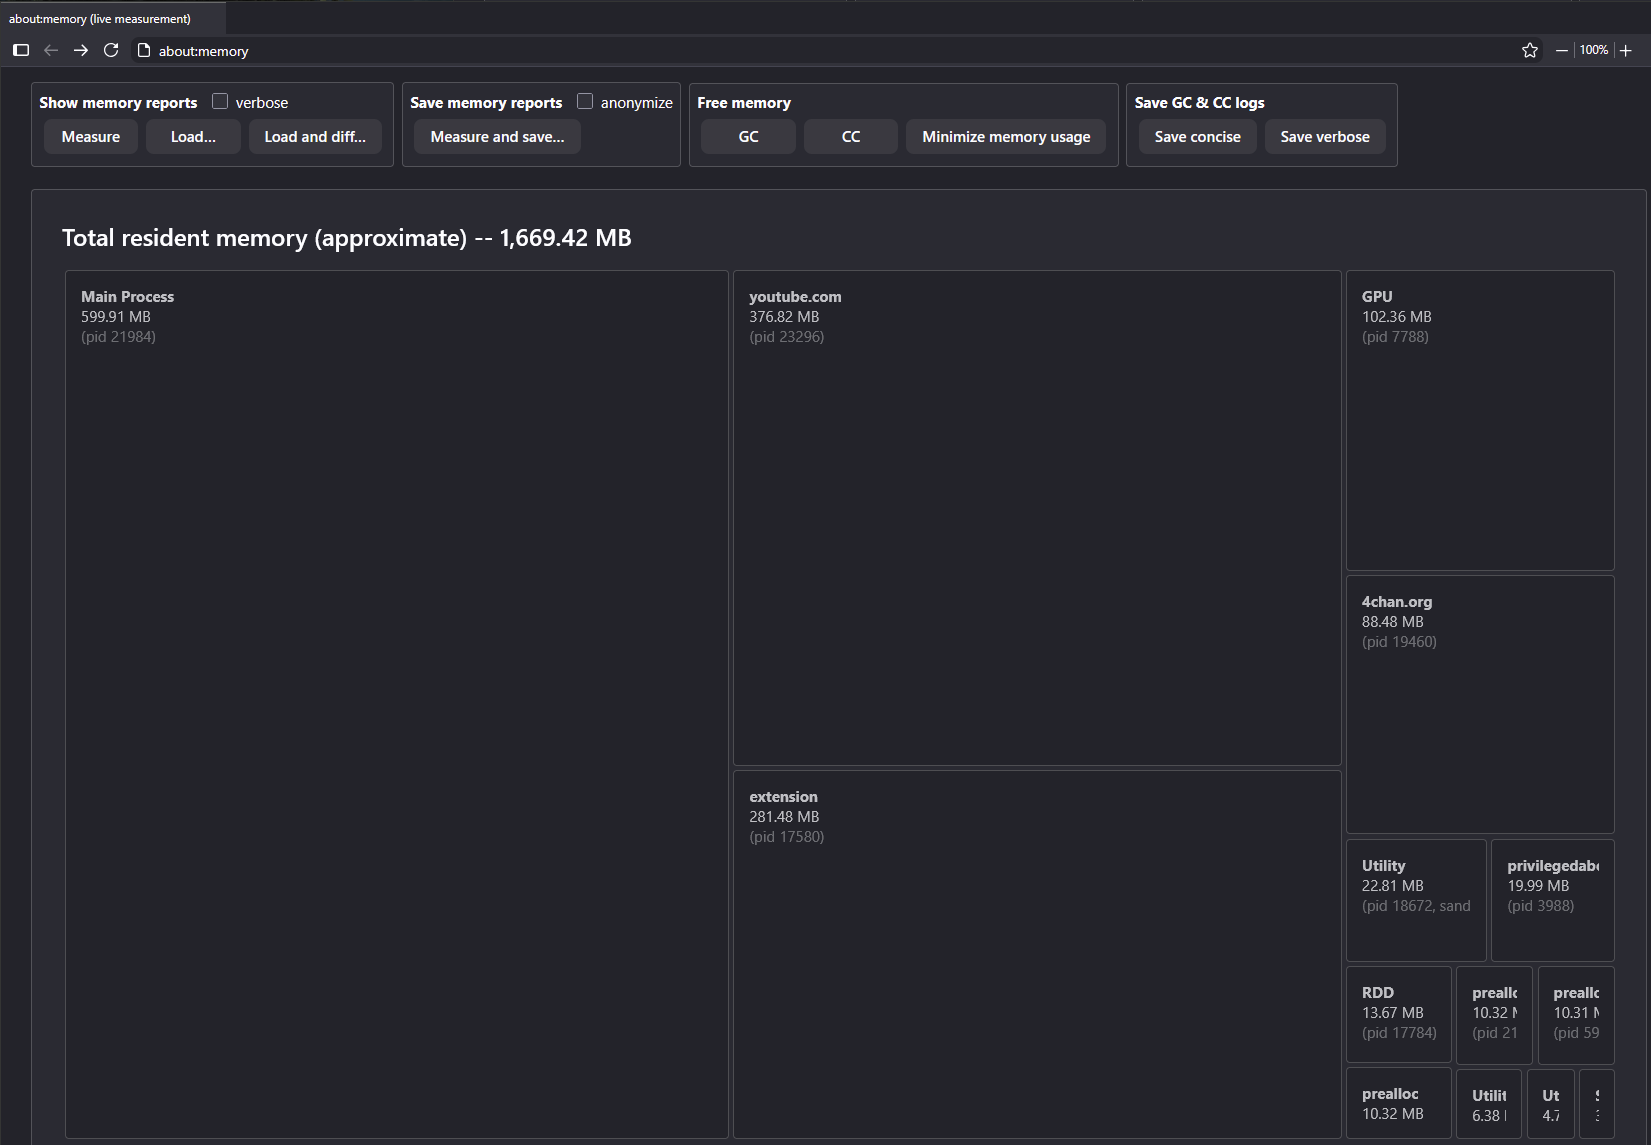Run cycle collection with CC button
The image size is (1651, 1145).
(851, 137)
